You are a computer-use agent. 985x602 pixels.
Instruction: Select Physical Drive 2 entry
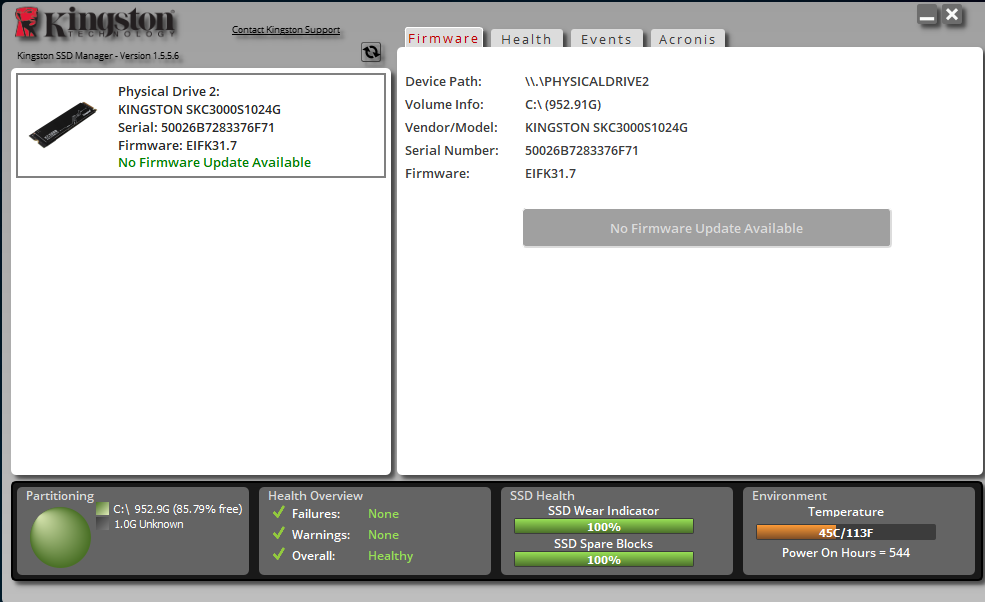tap(201, 126)
